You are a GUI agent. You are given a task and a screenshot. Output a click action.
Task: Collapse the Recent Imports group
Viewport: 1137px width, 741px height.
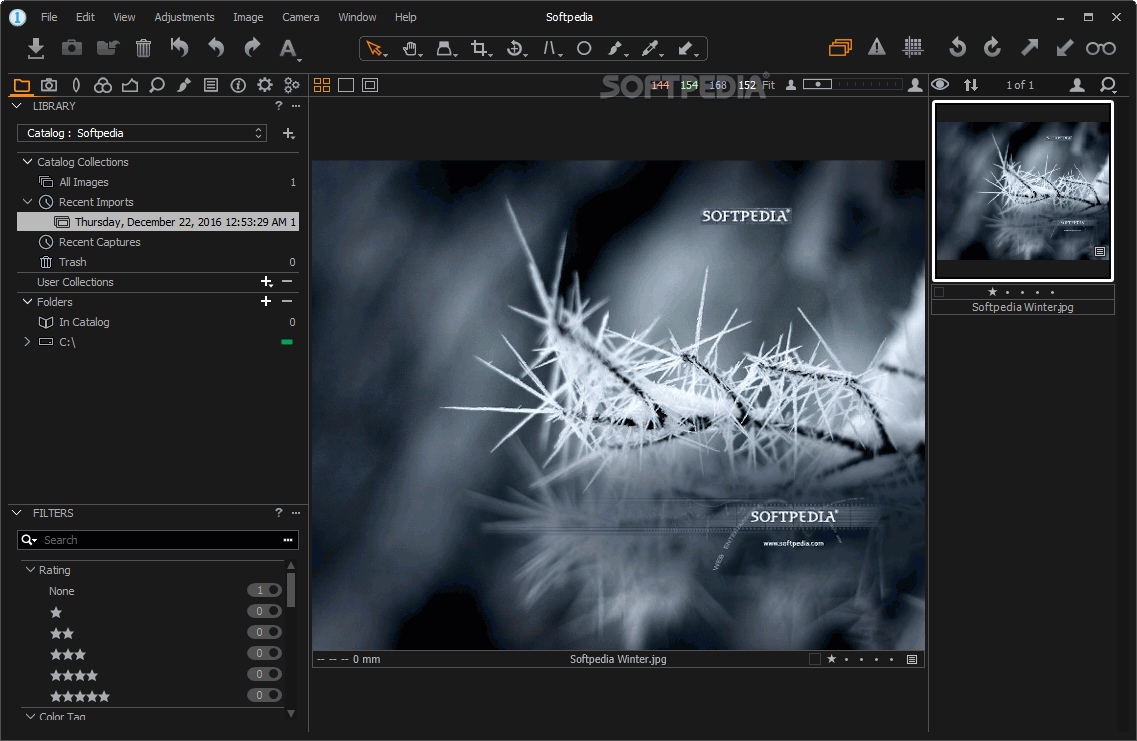tap(28, 202)
